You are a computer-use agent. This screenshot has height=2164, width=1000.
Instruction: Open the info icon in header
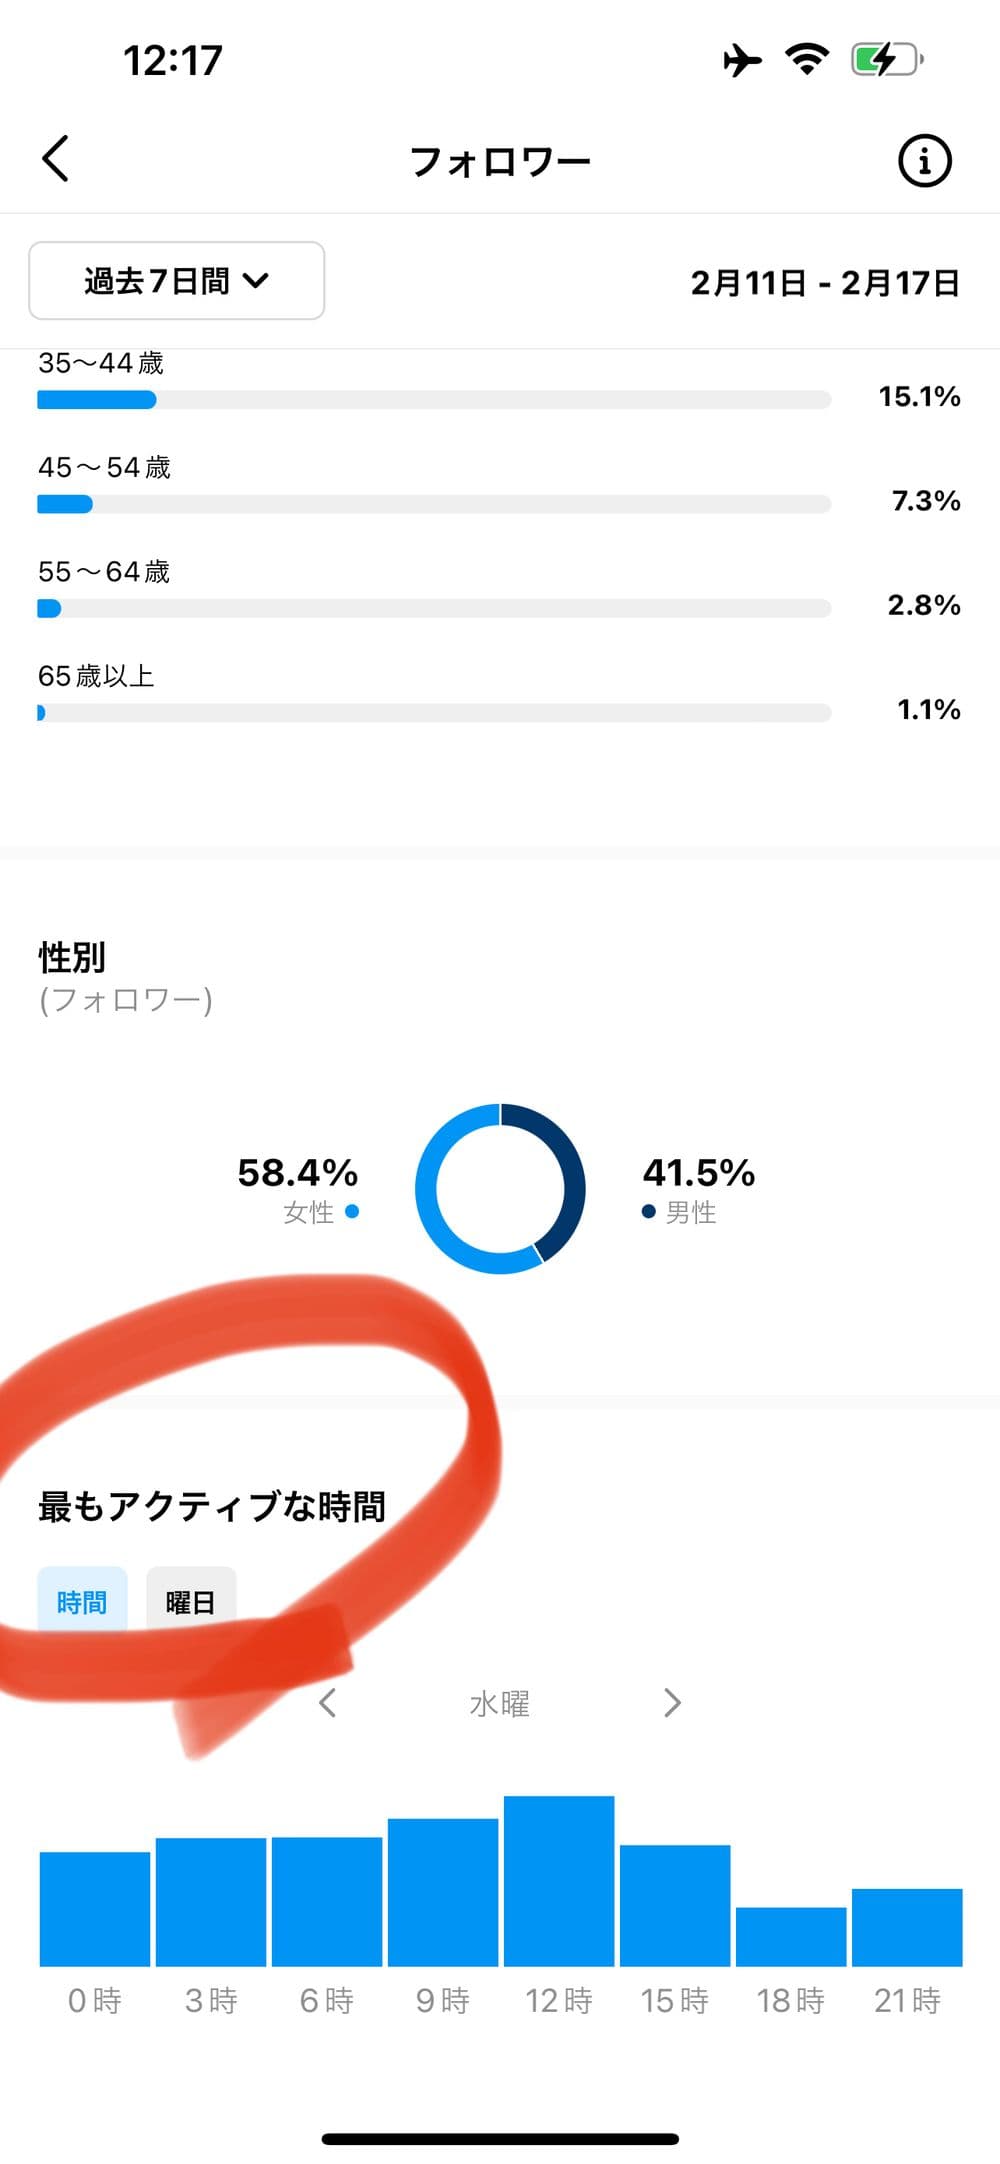(924, 160)
